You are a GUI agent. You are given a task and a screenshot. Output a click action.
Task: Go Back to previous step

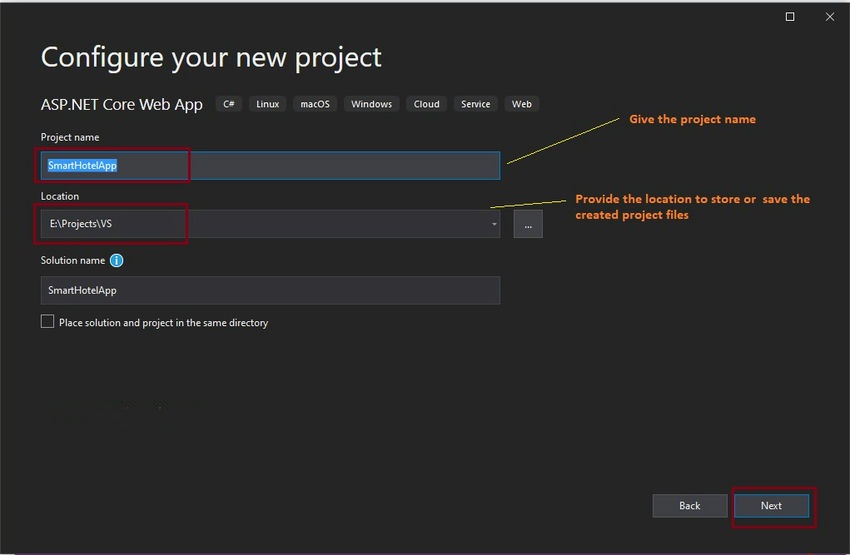coord(690,506)
